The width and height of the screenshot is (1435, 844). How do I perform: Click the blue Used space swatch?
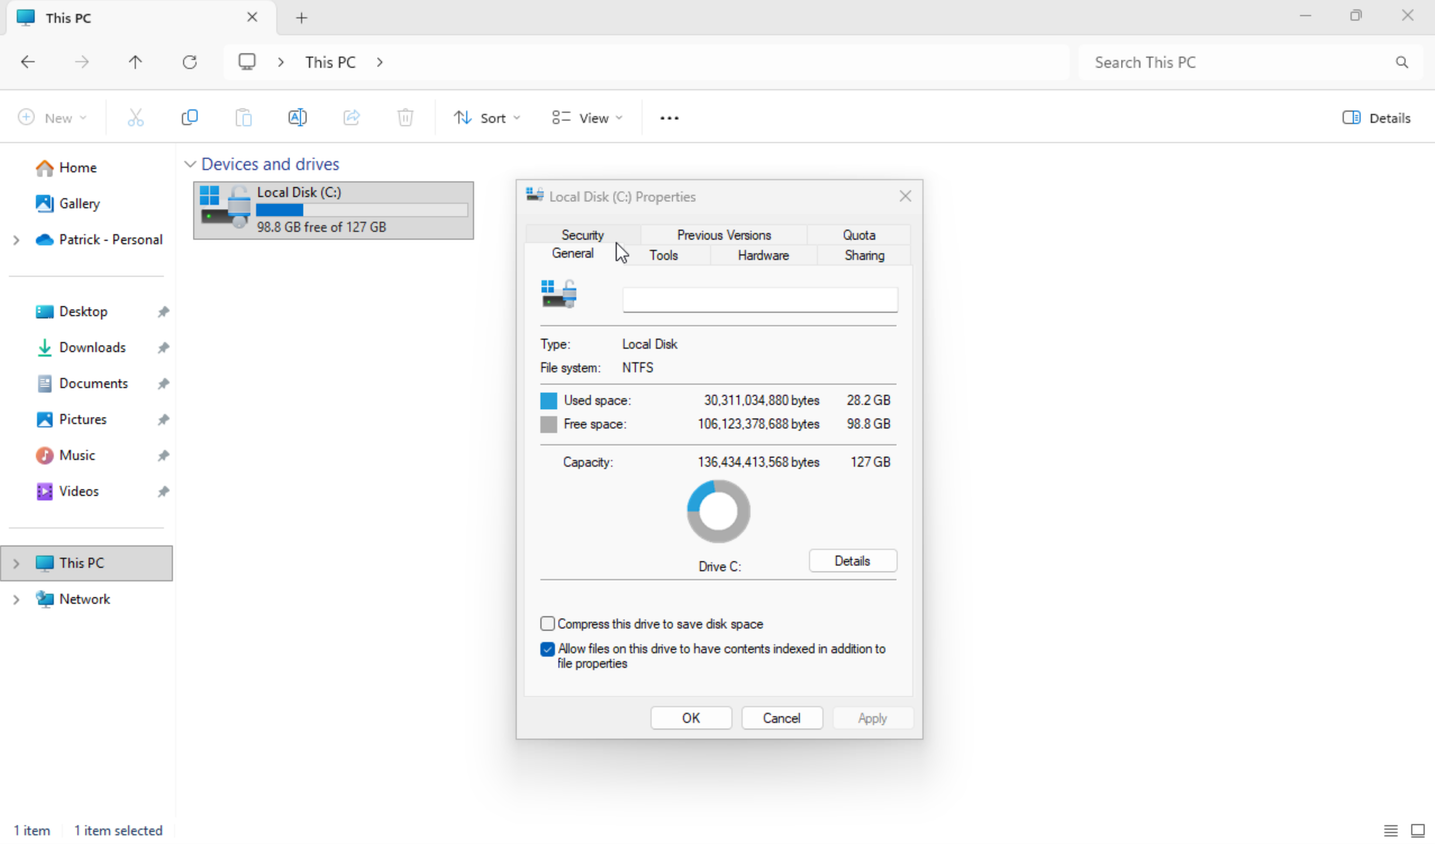548,401
